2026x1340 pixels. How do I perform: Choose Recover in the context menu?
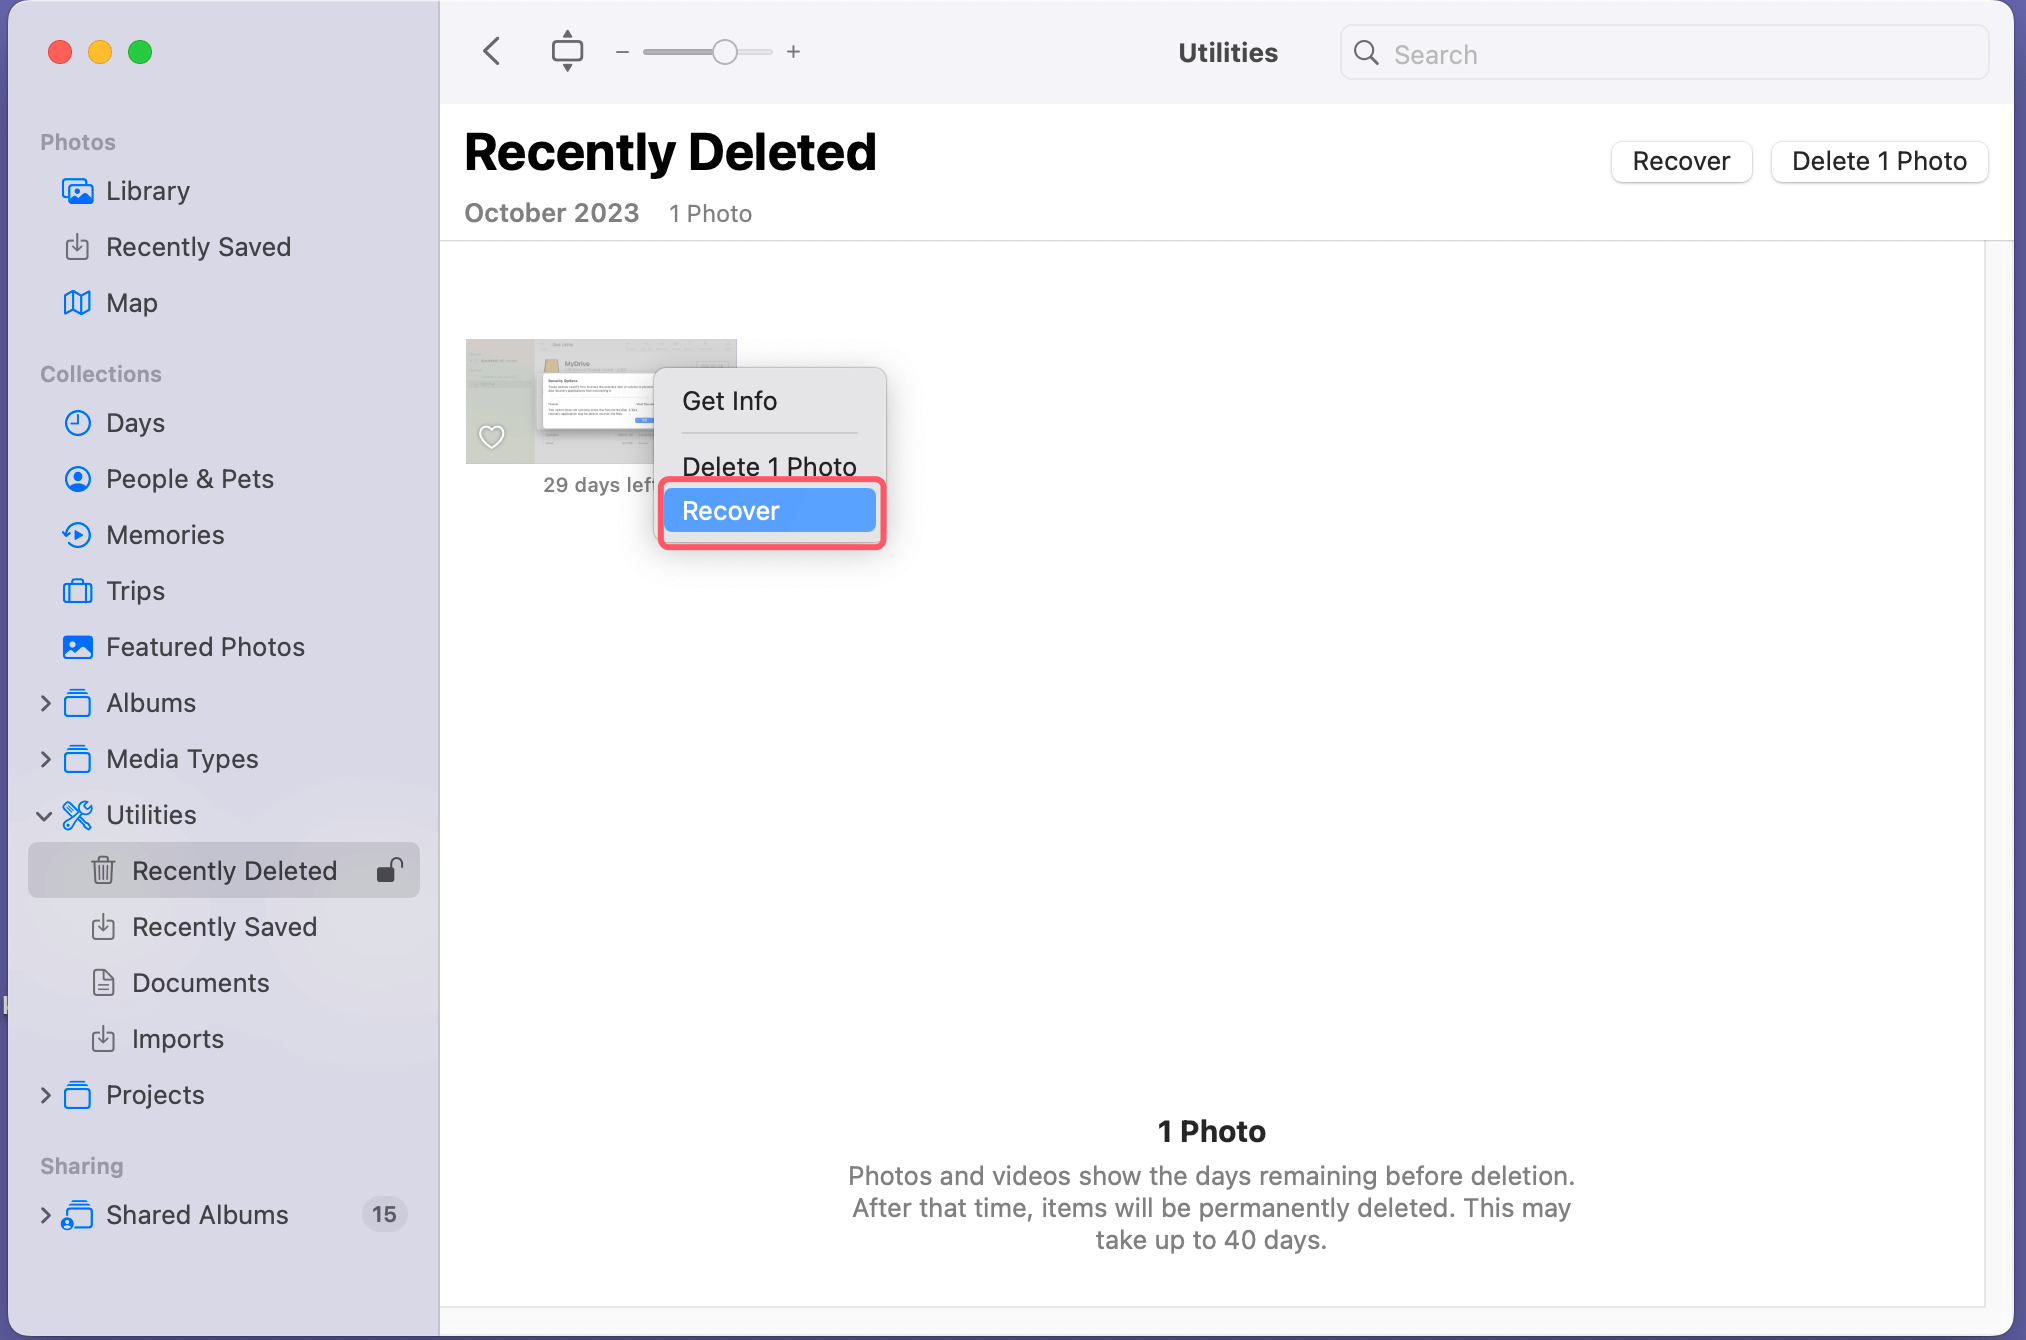pyautogui.click(x=730, y=510)
